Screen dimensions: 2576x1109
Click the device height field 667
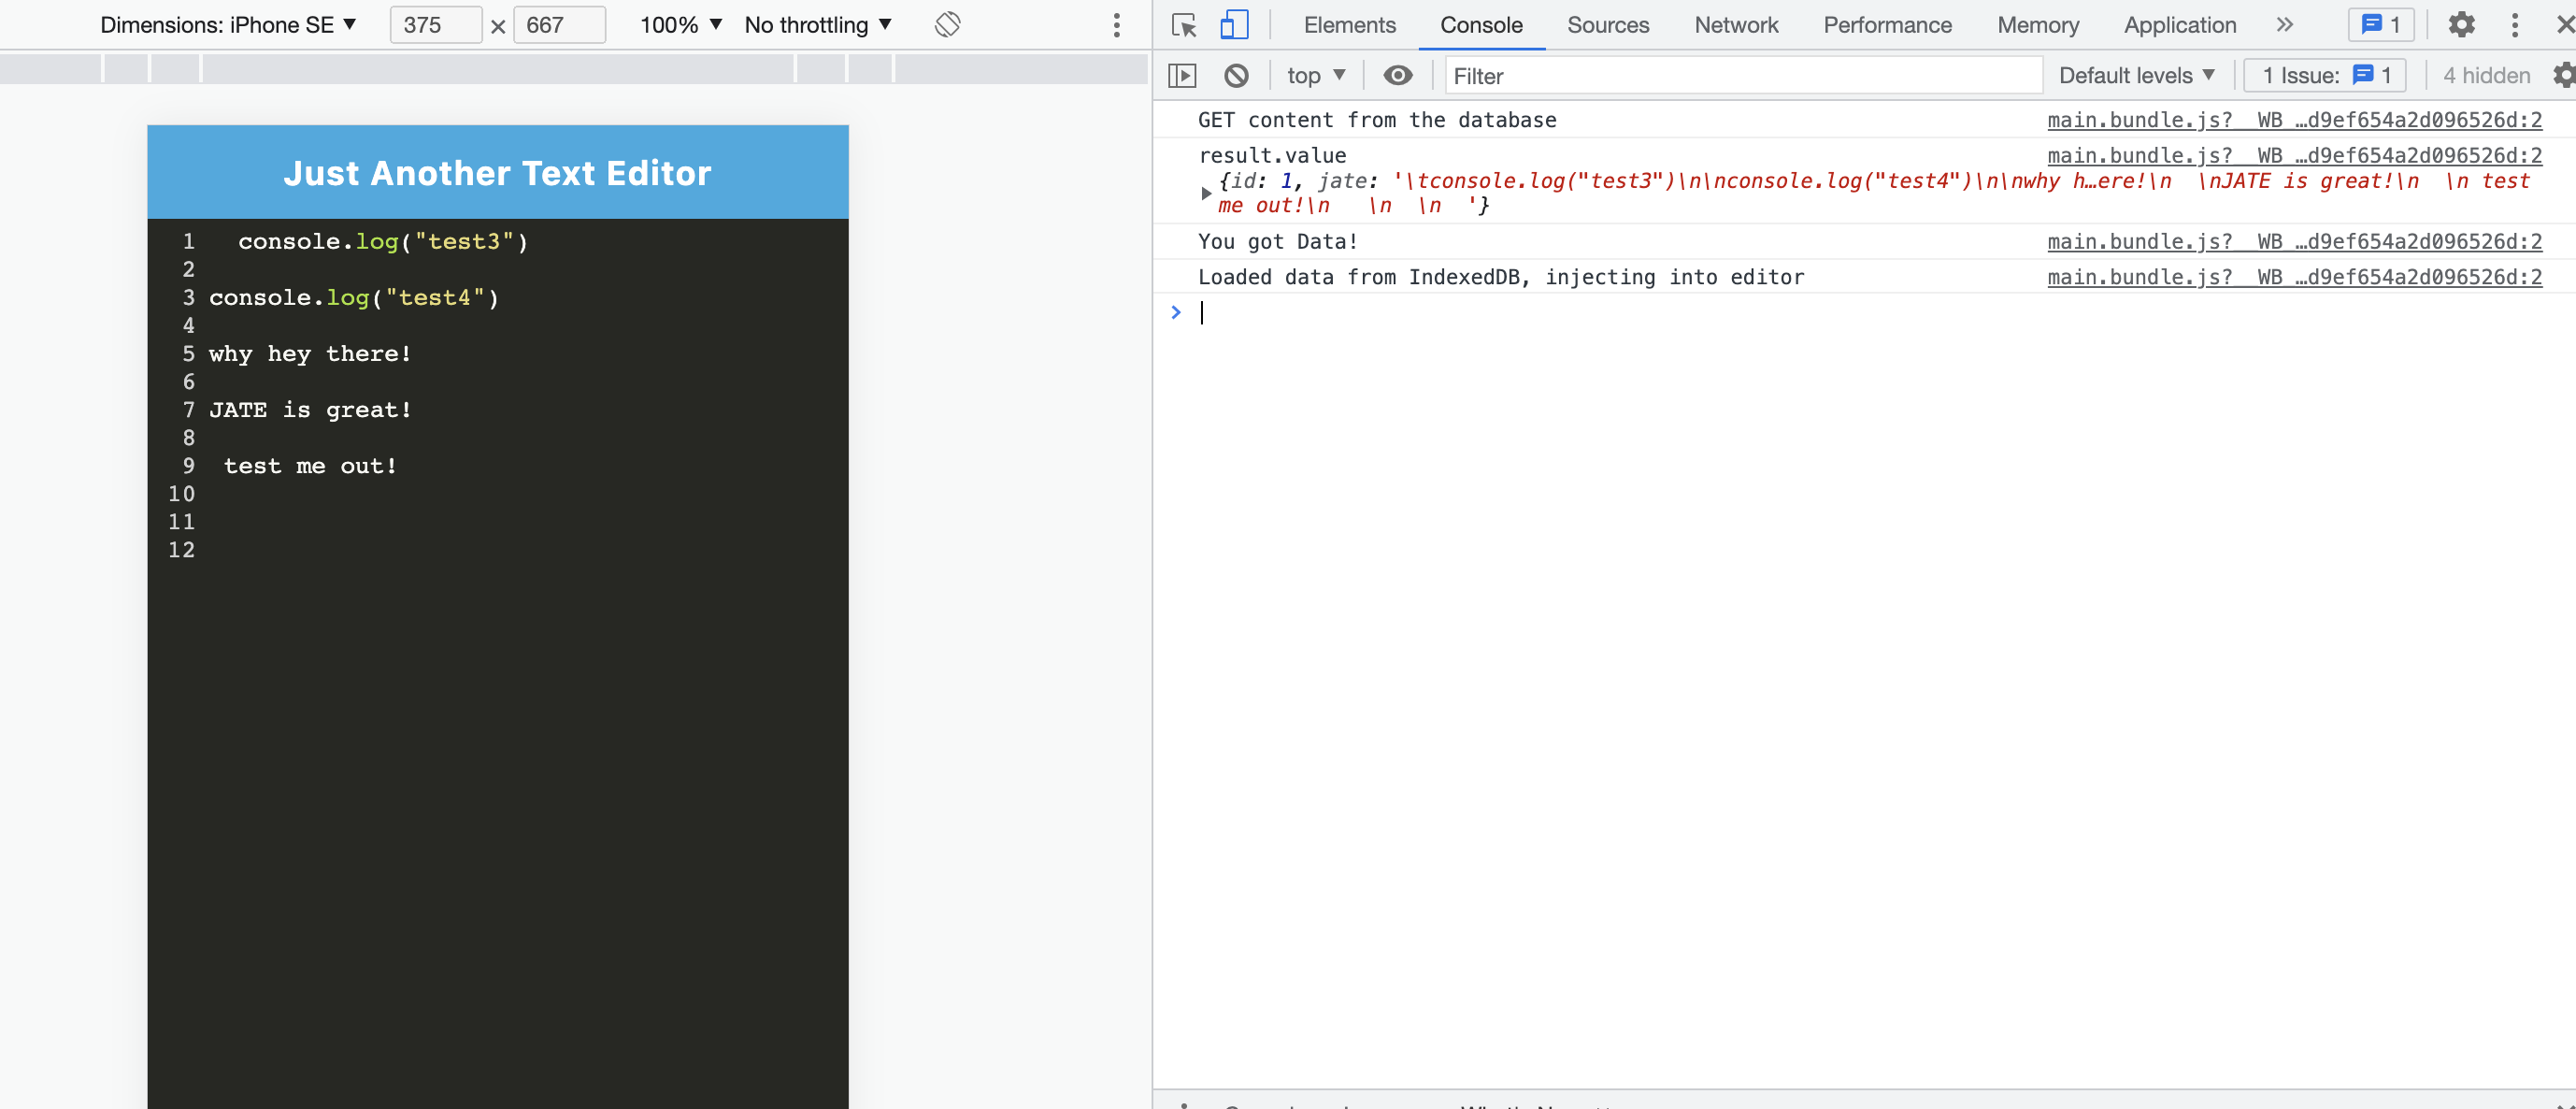[x=558, y=25]
